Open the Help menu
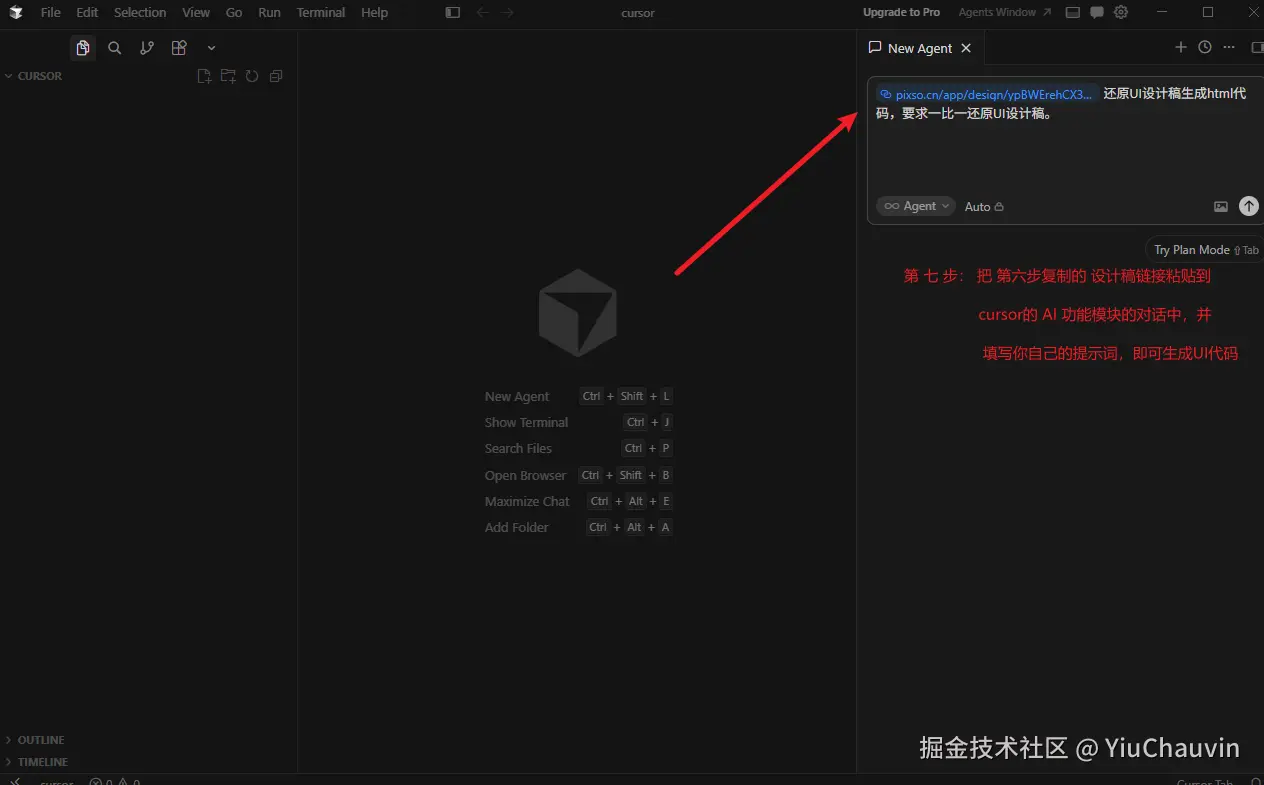Image resolution: width=1264 pixels, height=785 pixels. tap(375, 13)
